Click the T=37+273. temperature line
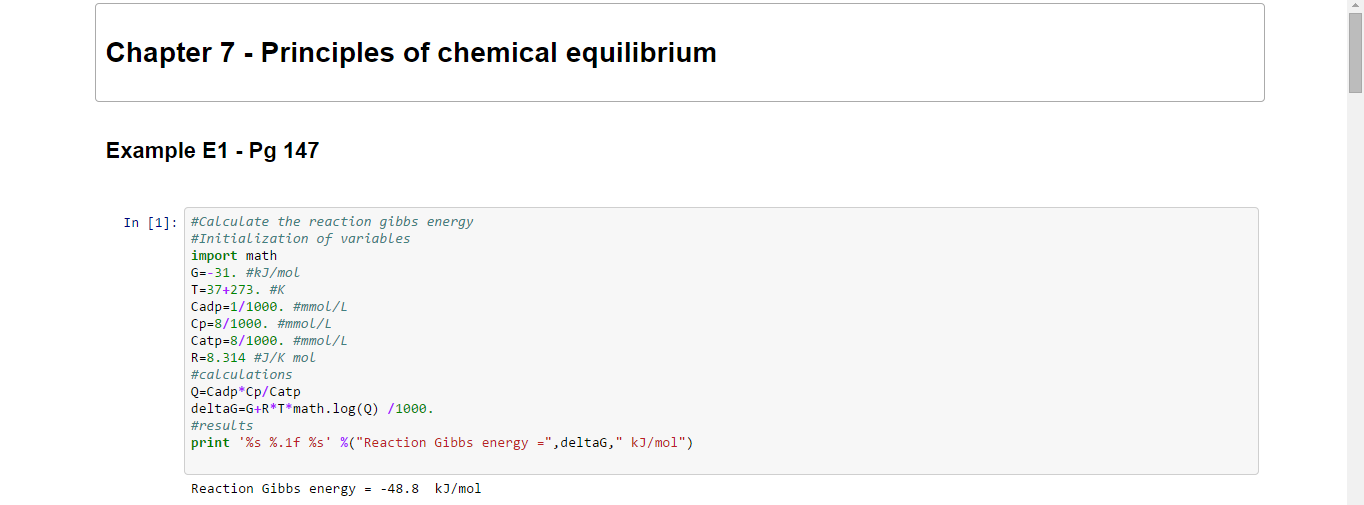 coord(238,290)
